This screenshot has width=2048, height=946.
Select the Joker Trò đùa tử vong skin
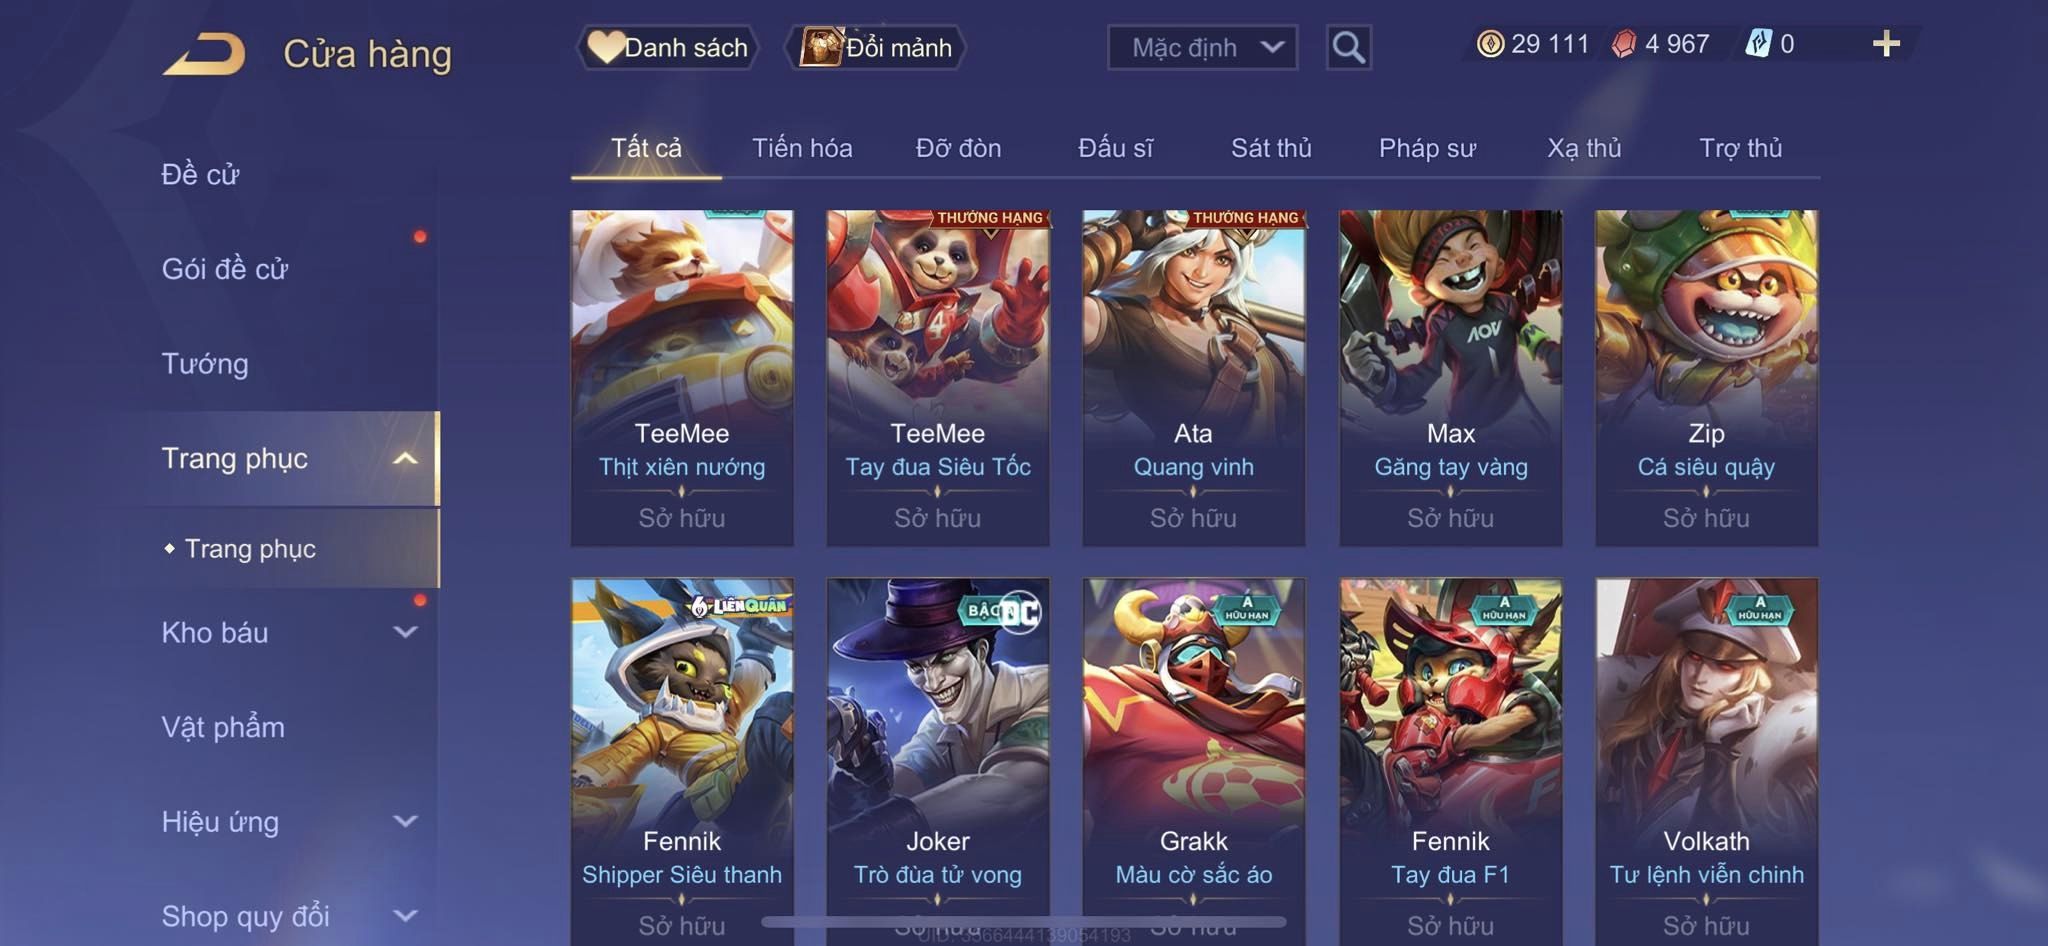point(938,762)
